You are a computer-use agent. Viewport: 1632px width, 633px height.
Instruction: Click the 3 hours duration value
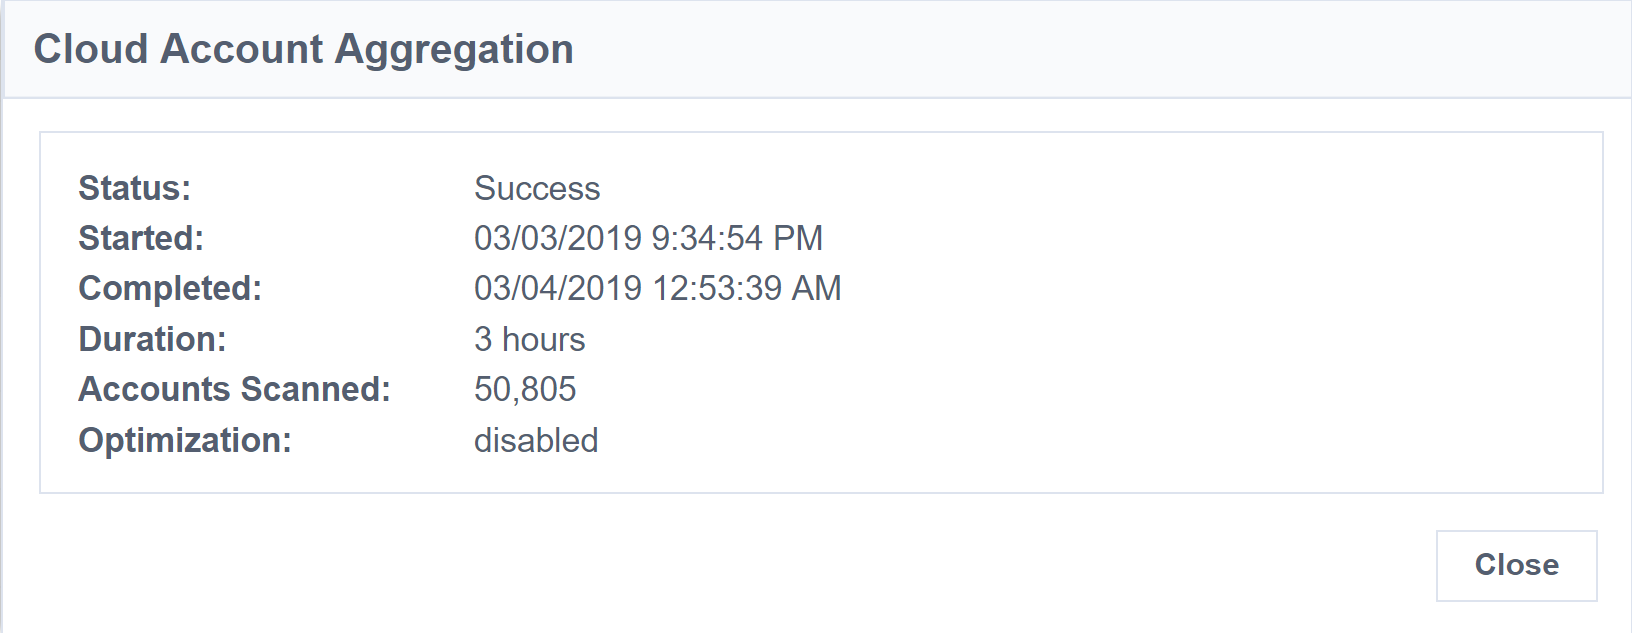[529, 339]
